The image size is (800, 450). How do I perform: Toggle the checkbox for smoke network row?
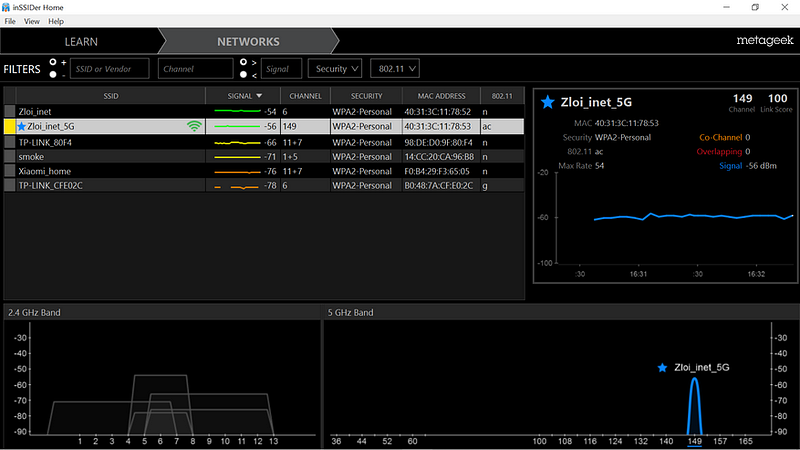click(x=10, y=157)
